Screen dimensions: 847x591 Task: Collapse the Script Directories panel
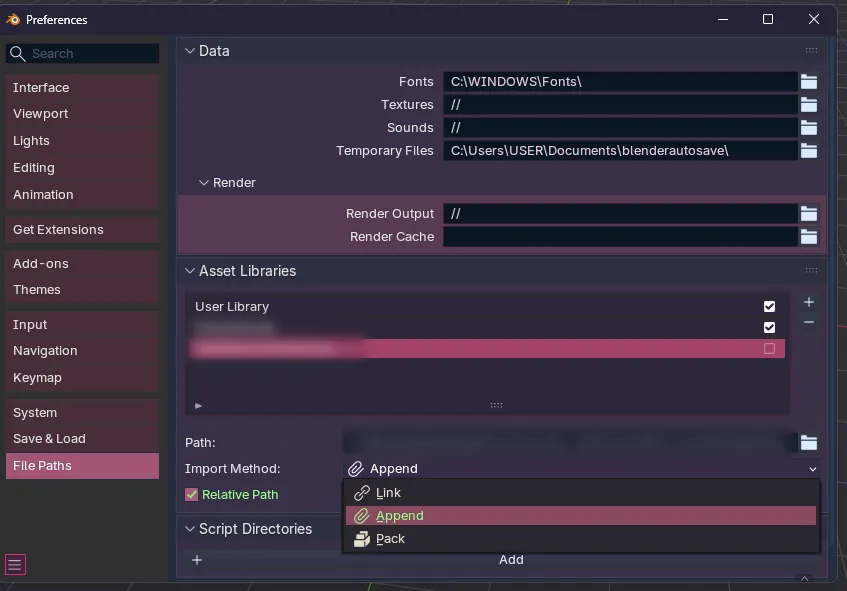click(190, 529)
